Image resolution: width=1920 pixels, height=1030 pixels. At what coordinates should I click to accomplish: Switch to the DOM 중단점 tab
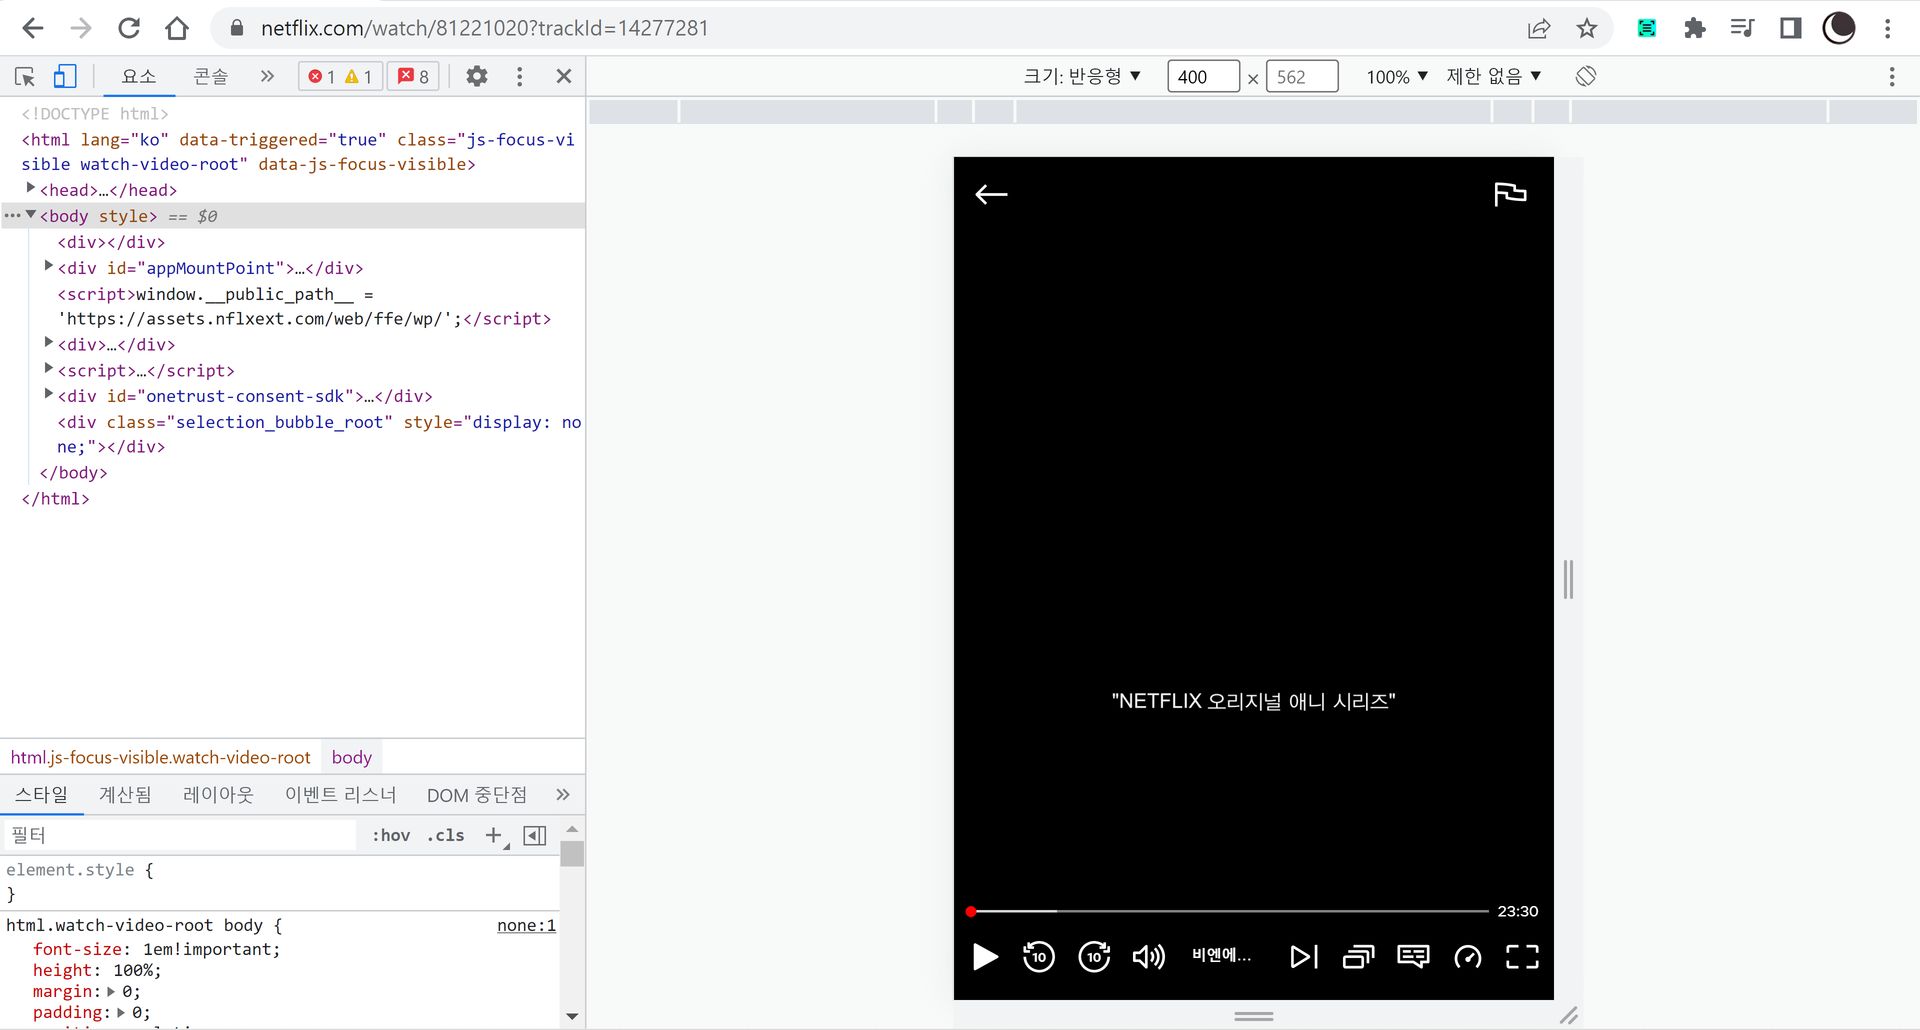pos(477,795)
